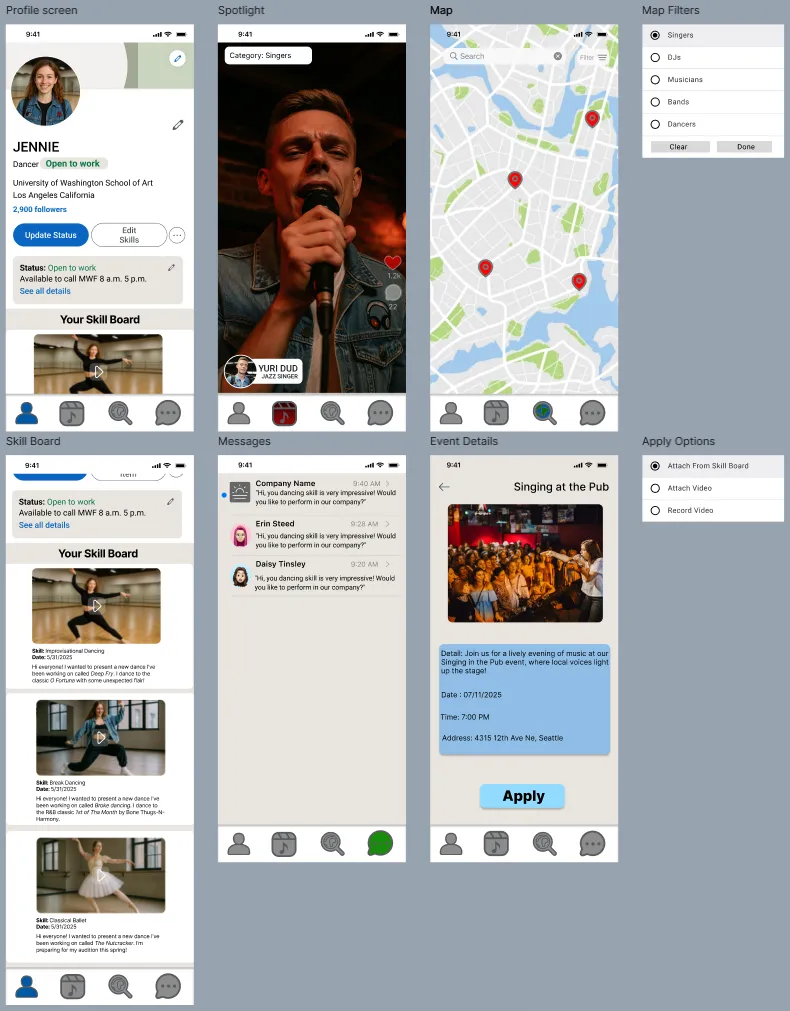790x1011 pixels.
Task: Play the Classical Ballet video thumbnail
Action: [x=101, y=875]
